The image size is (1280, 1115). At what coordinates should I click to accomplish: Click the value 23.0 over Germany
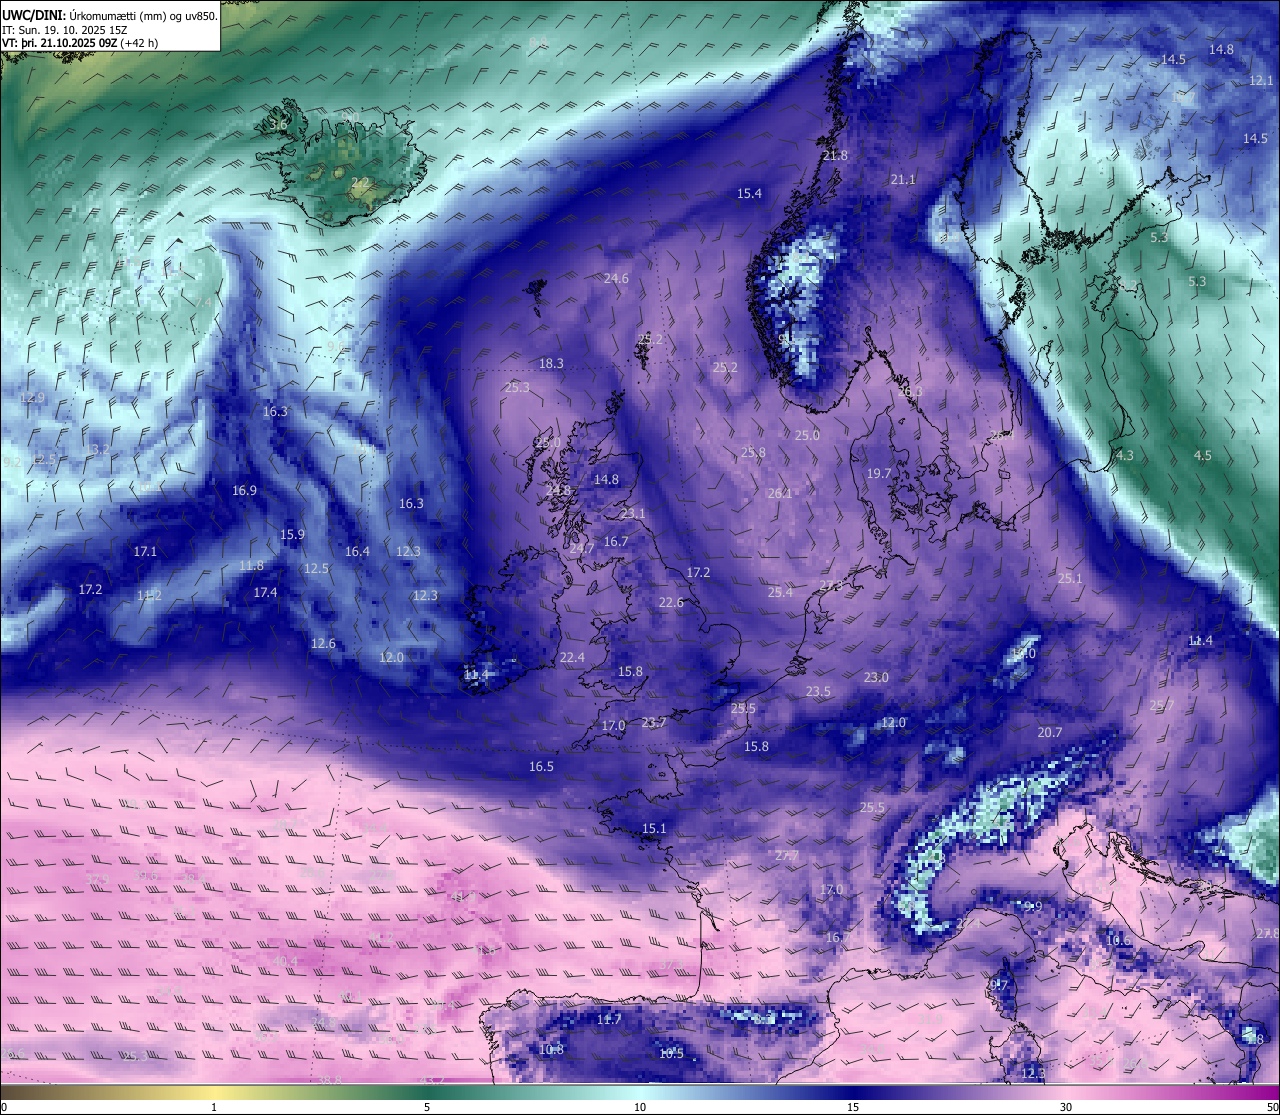tap(876, 677)
